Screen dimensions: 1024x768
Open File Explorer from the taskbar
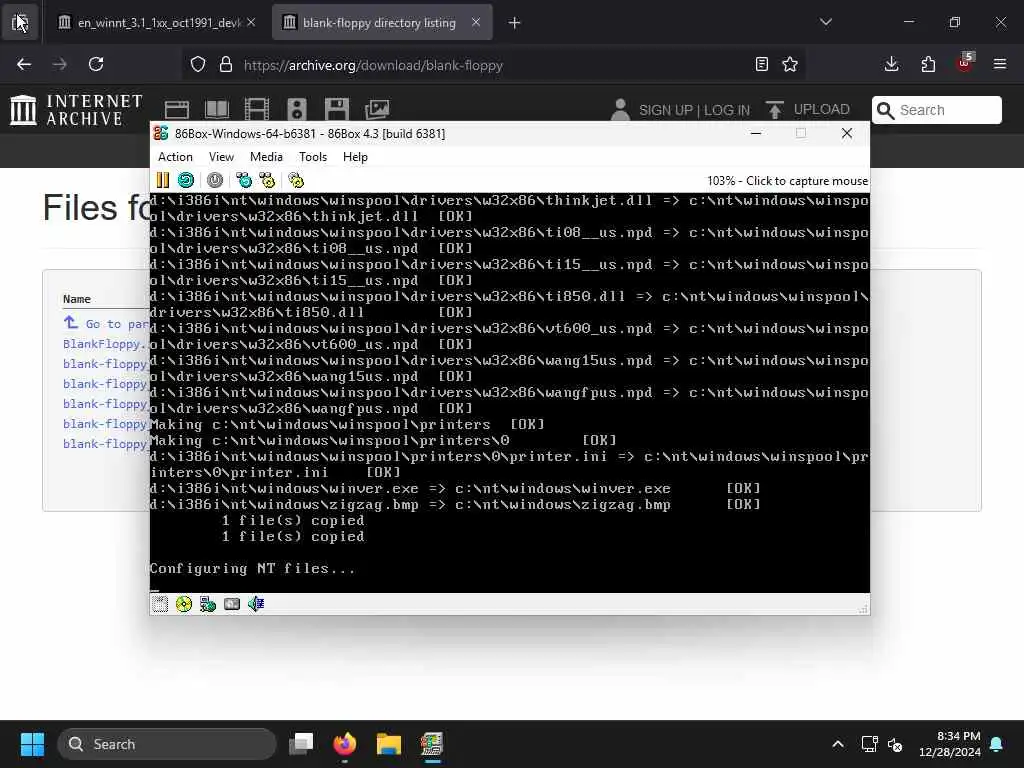coord(389,744)
